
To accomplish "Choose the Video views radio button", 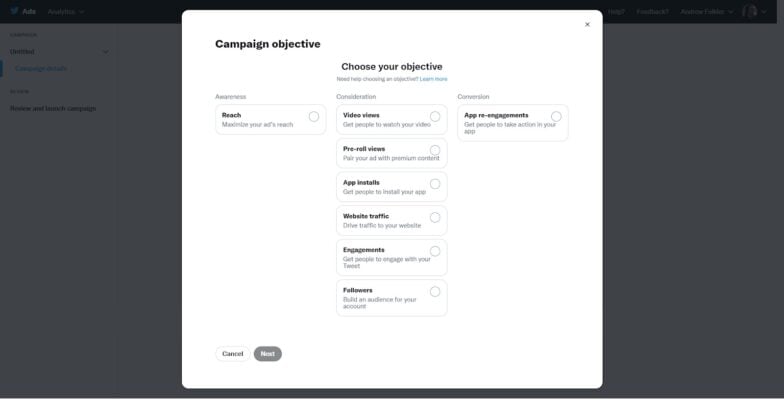I will pyautogui.click(x=435, y=116).
